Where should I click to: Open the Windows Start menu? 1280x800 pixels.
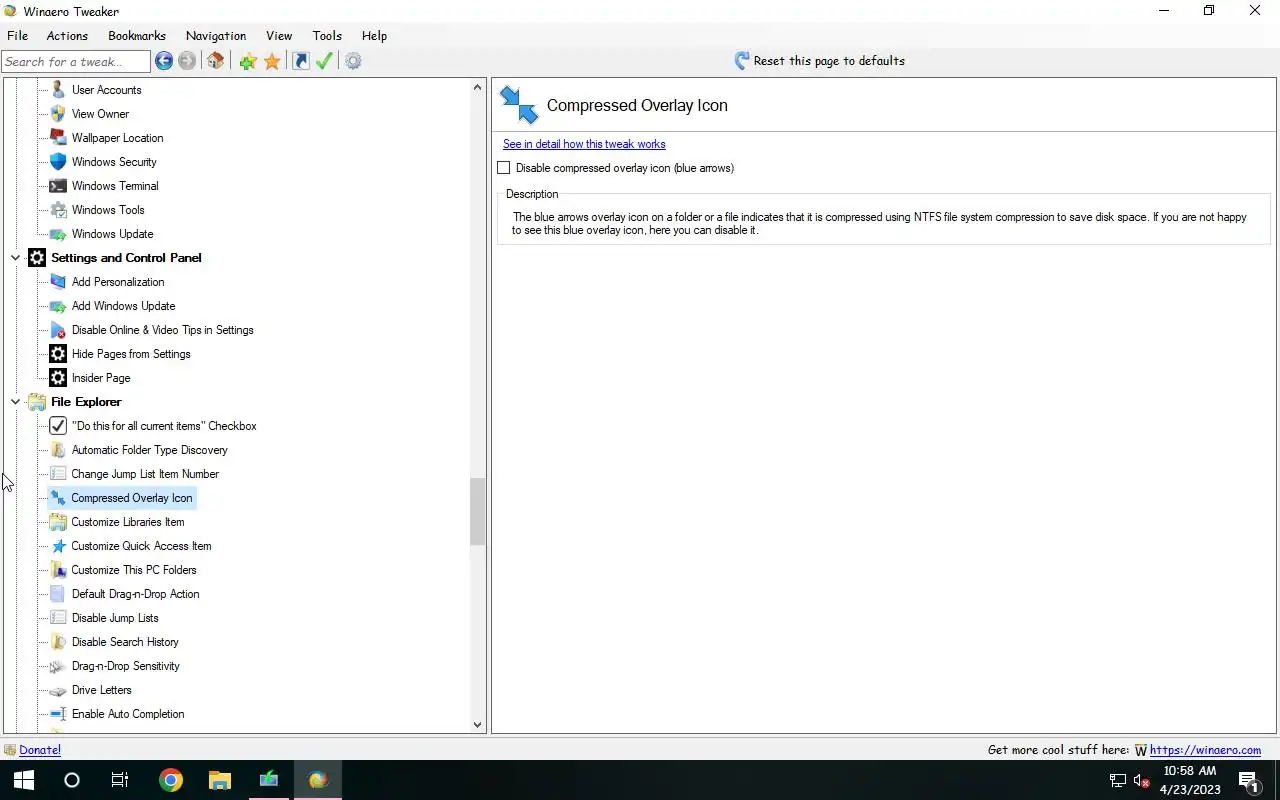pos(24,780)
